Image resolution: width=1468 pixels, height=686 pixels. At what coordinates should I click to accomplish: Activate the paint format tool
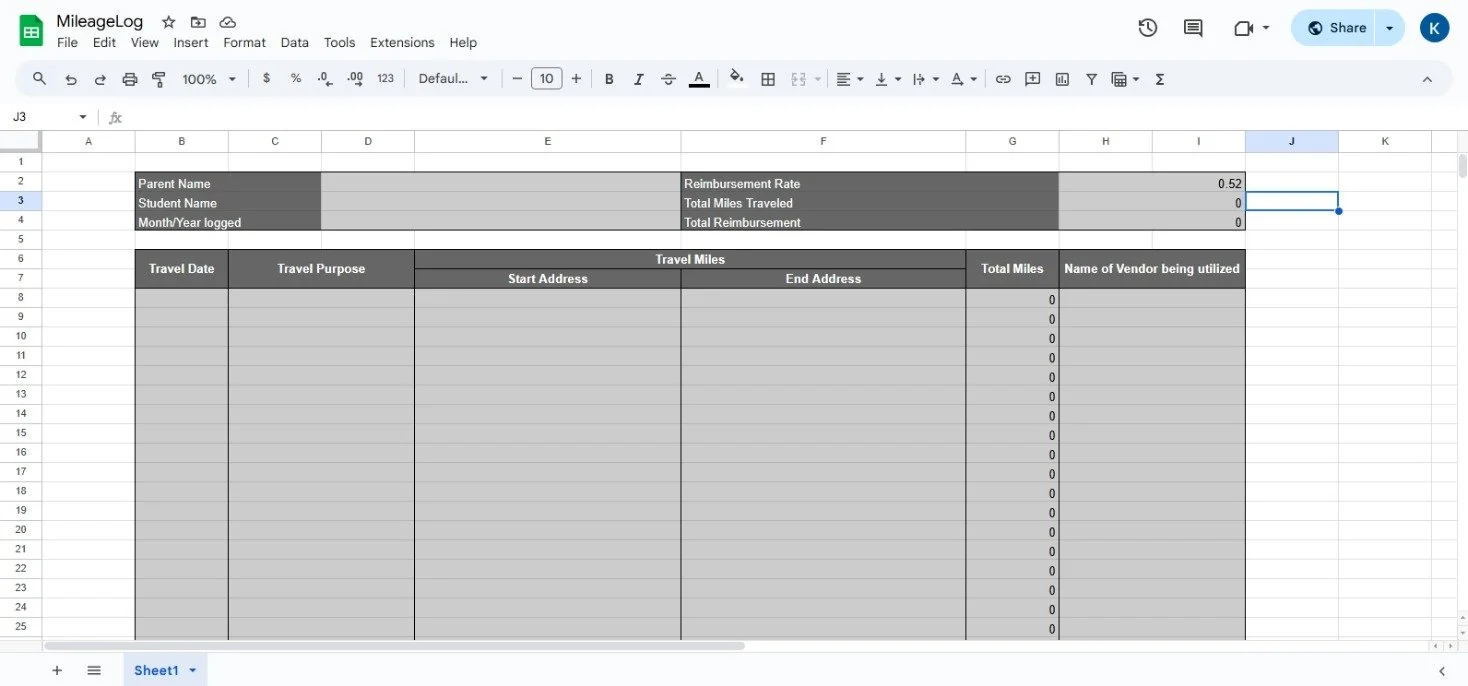point(158,79)
